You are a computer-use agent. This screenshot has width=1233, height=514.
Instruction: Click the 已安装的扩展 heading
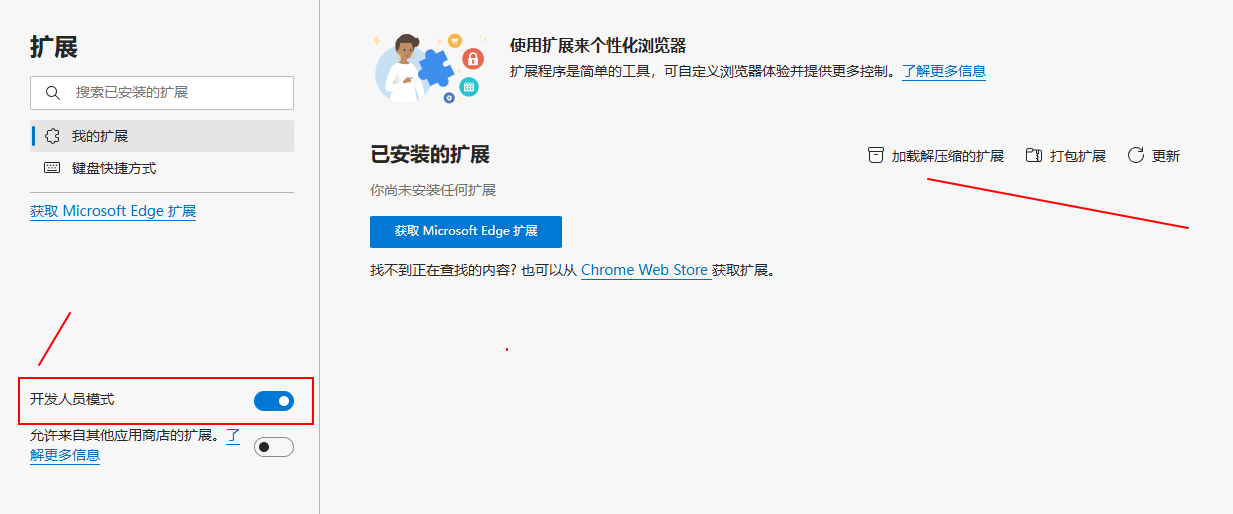430,155
